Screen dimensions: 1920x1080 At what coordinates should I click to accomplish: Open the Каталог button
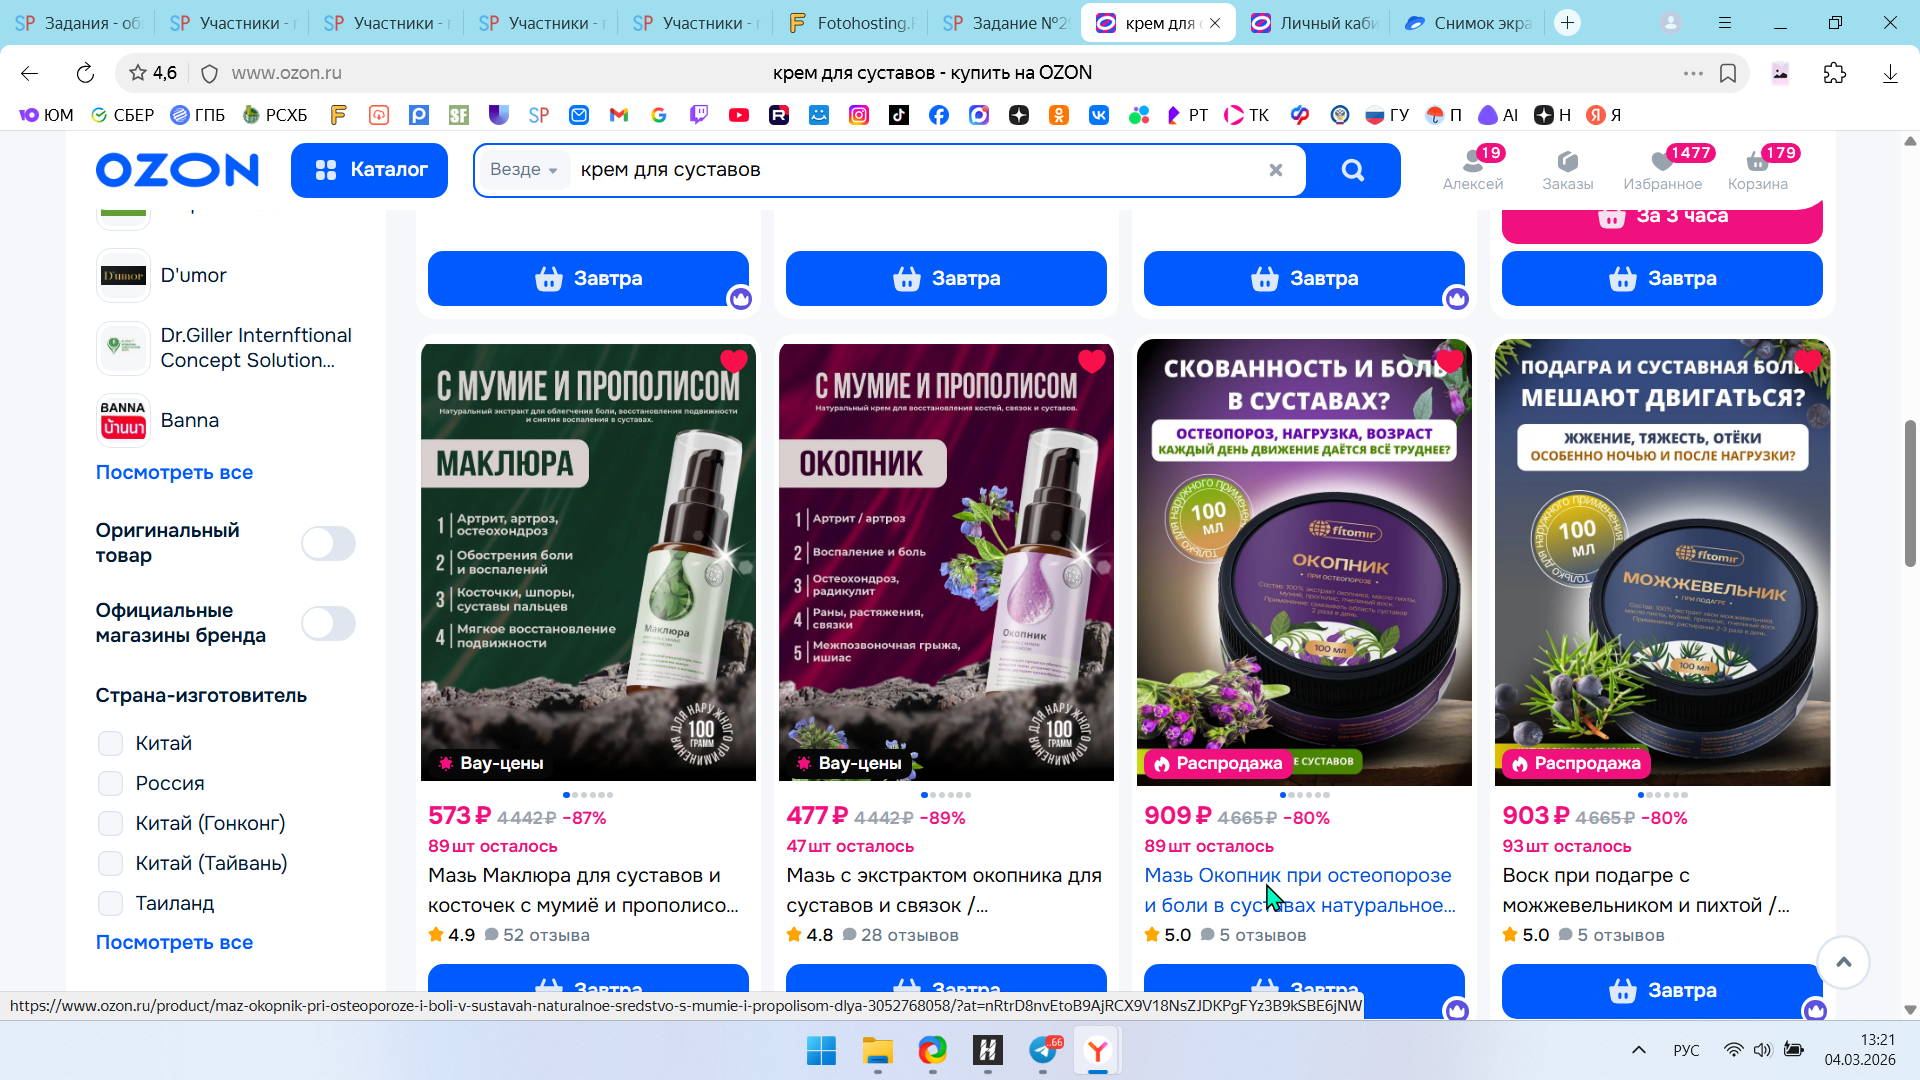pyautogui.click(x=369, y=170)
